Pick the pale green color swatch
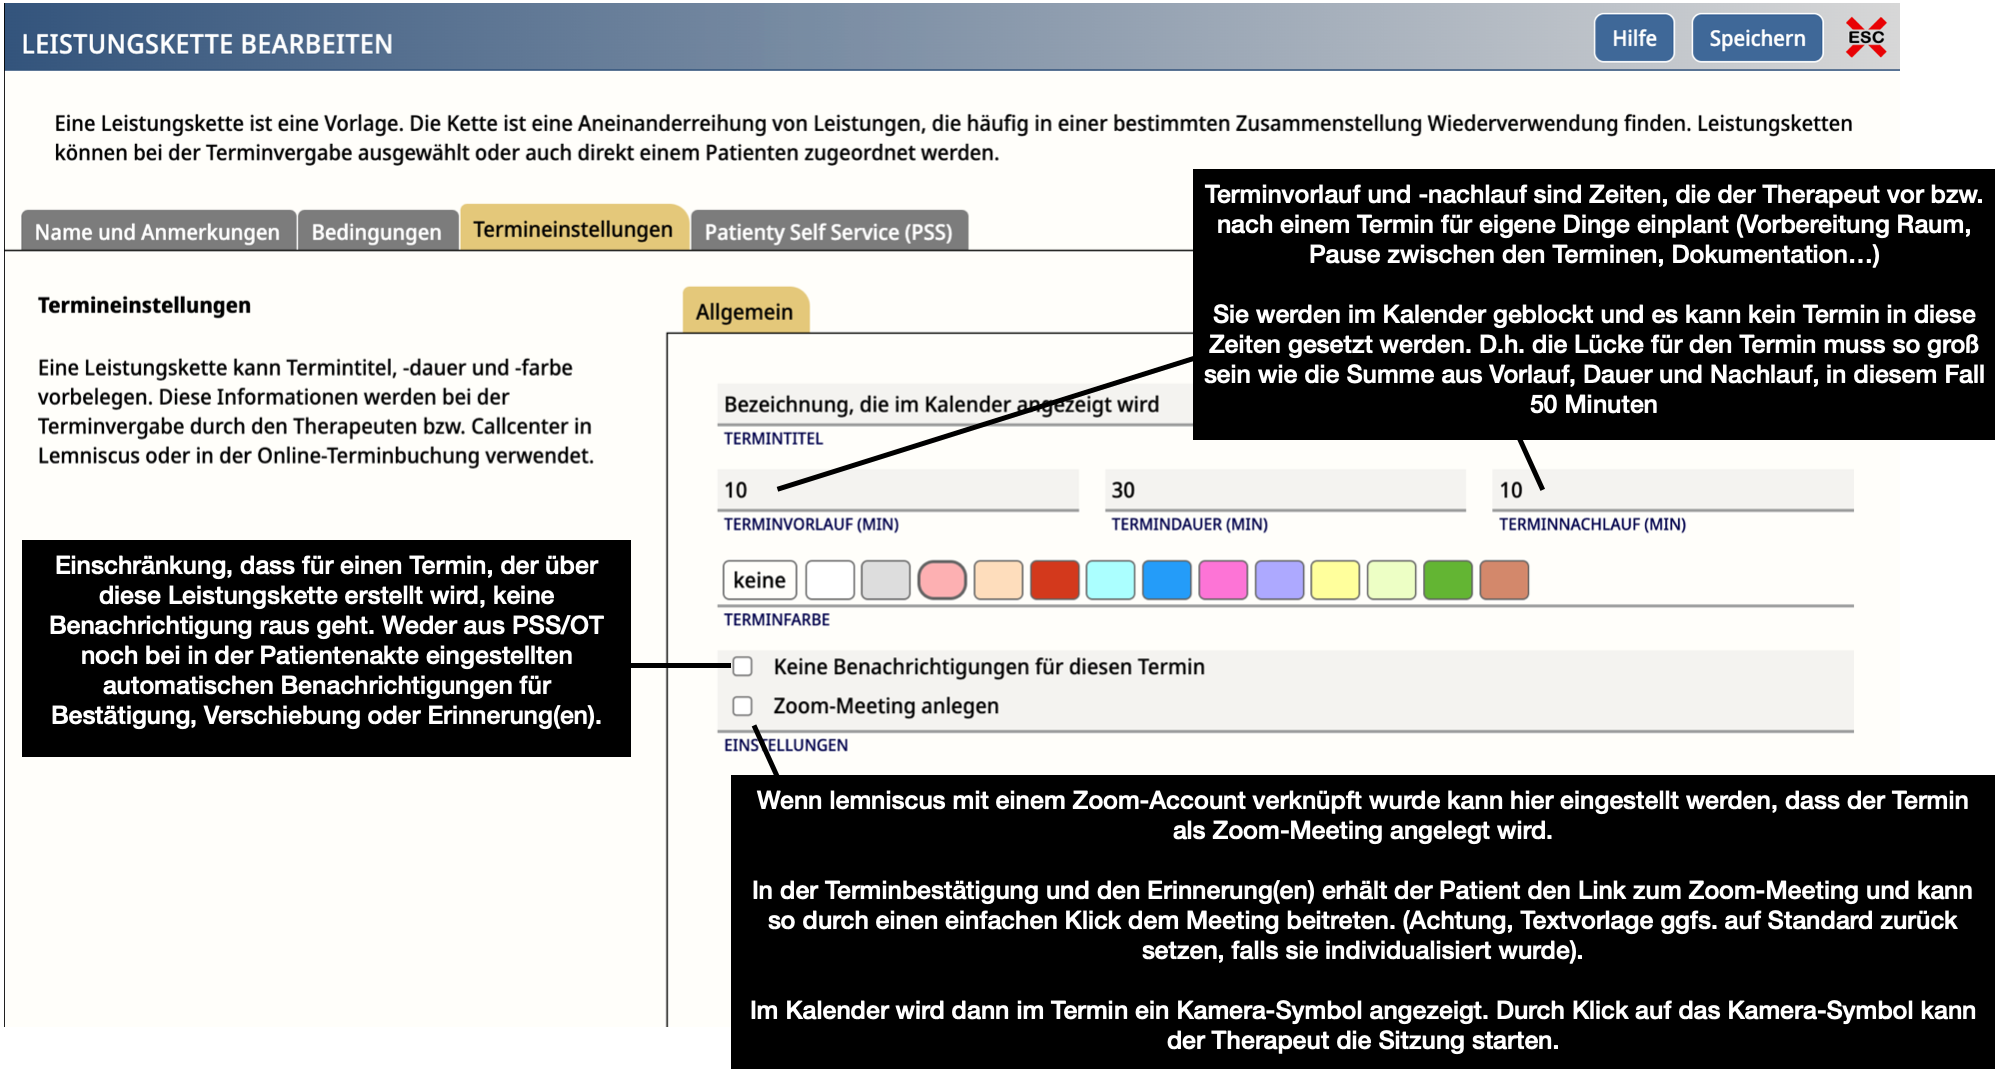The width and height of the screenshot is (2006, 1076). click(x=1391, y=580)
